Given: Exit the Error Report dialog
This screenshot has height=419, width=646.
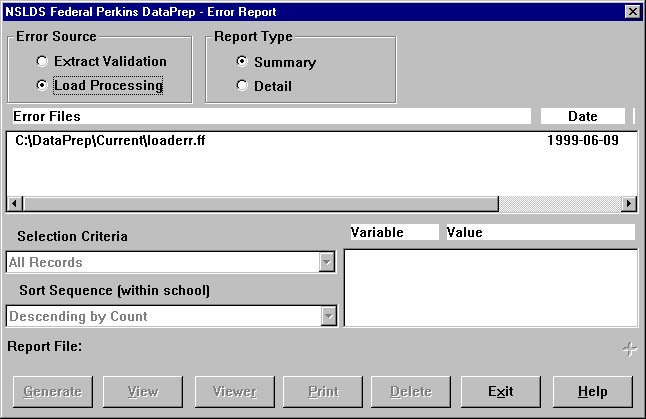Looking at the screenshot, I should pos(501,391).
